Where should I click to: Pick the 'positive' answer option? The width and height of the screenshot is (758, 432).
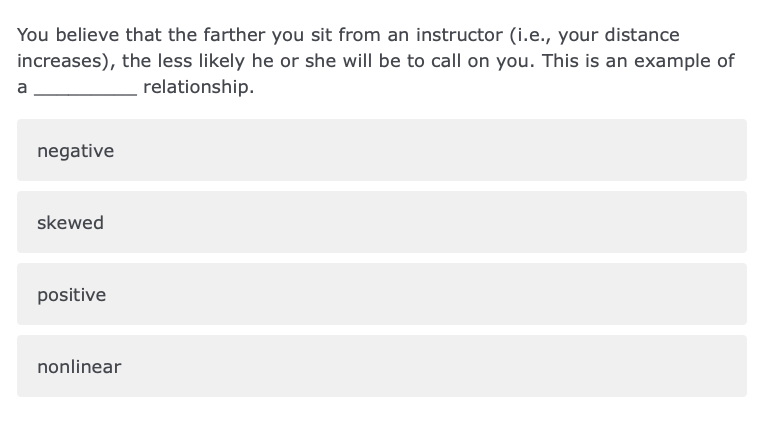coord(382,294)
